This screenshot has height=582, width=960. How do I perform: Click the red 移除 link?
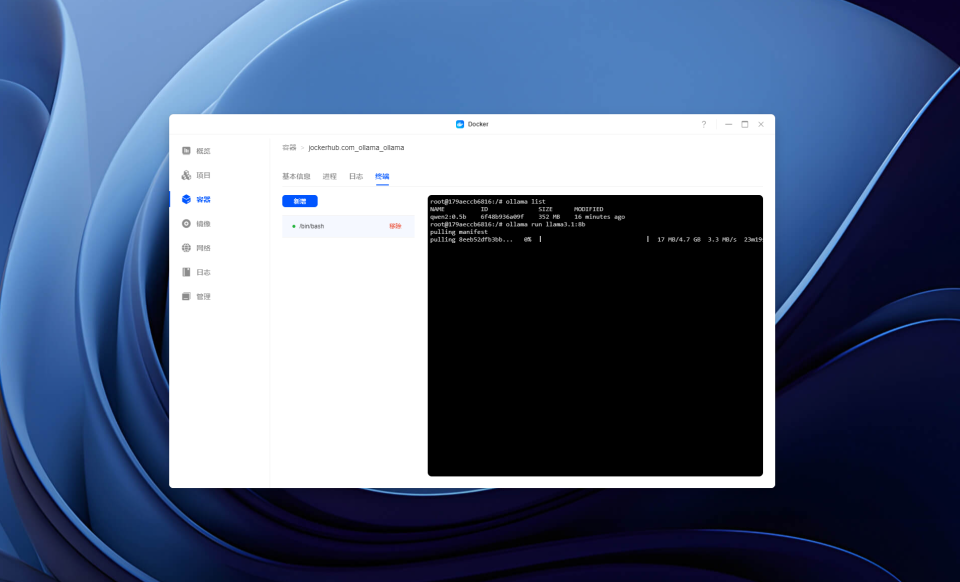[x=396, y=226]
